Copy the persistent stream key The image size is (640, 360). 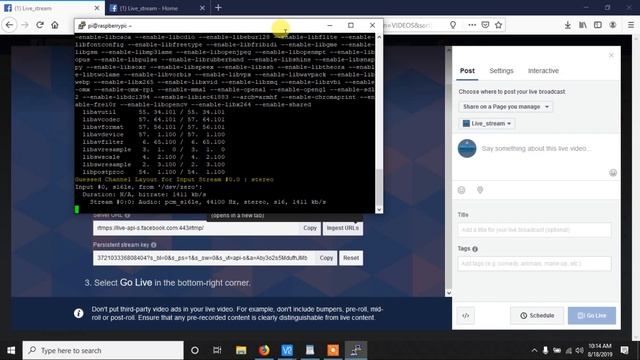click(326, 258)
